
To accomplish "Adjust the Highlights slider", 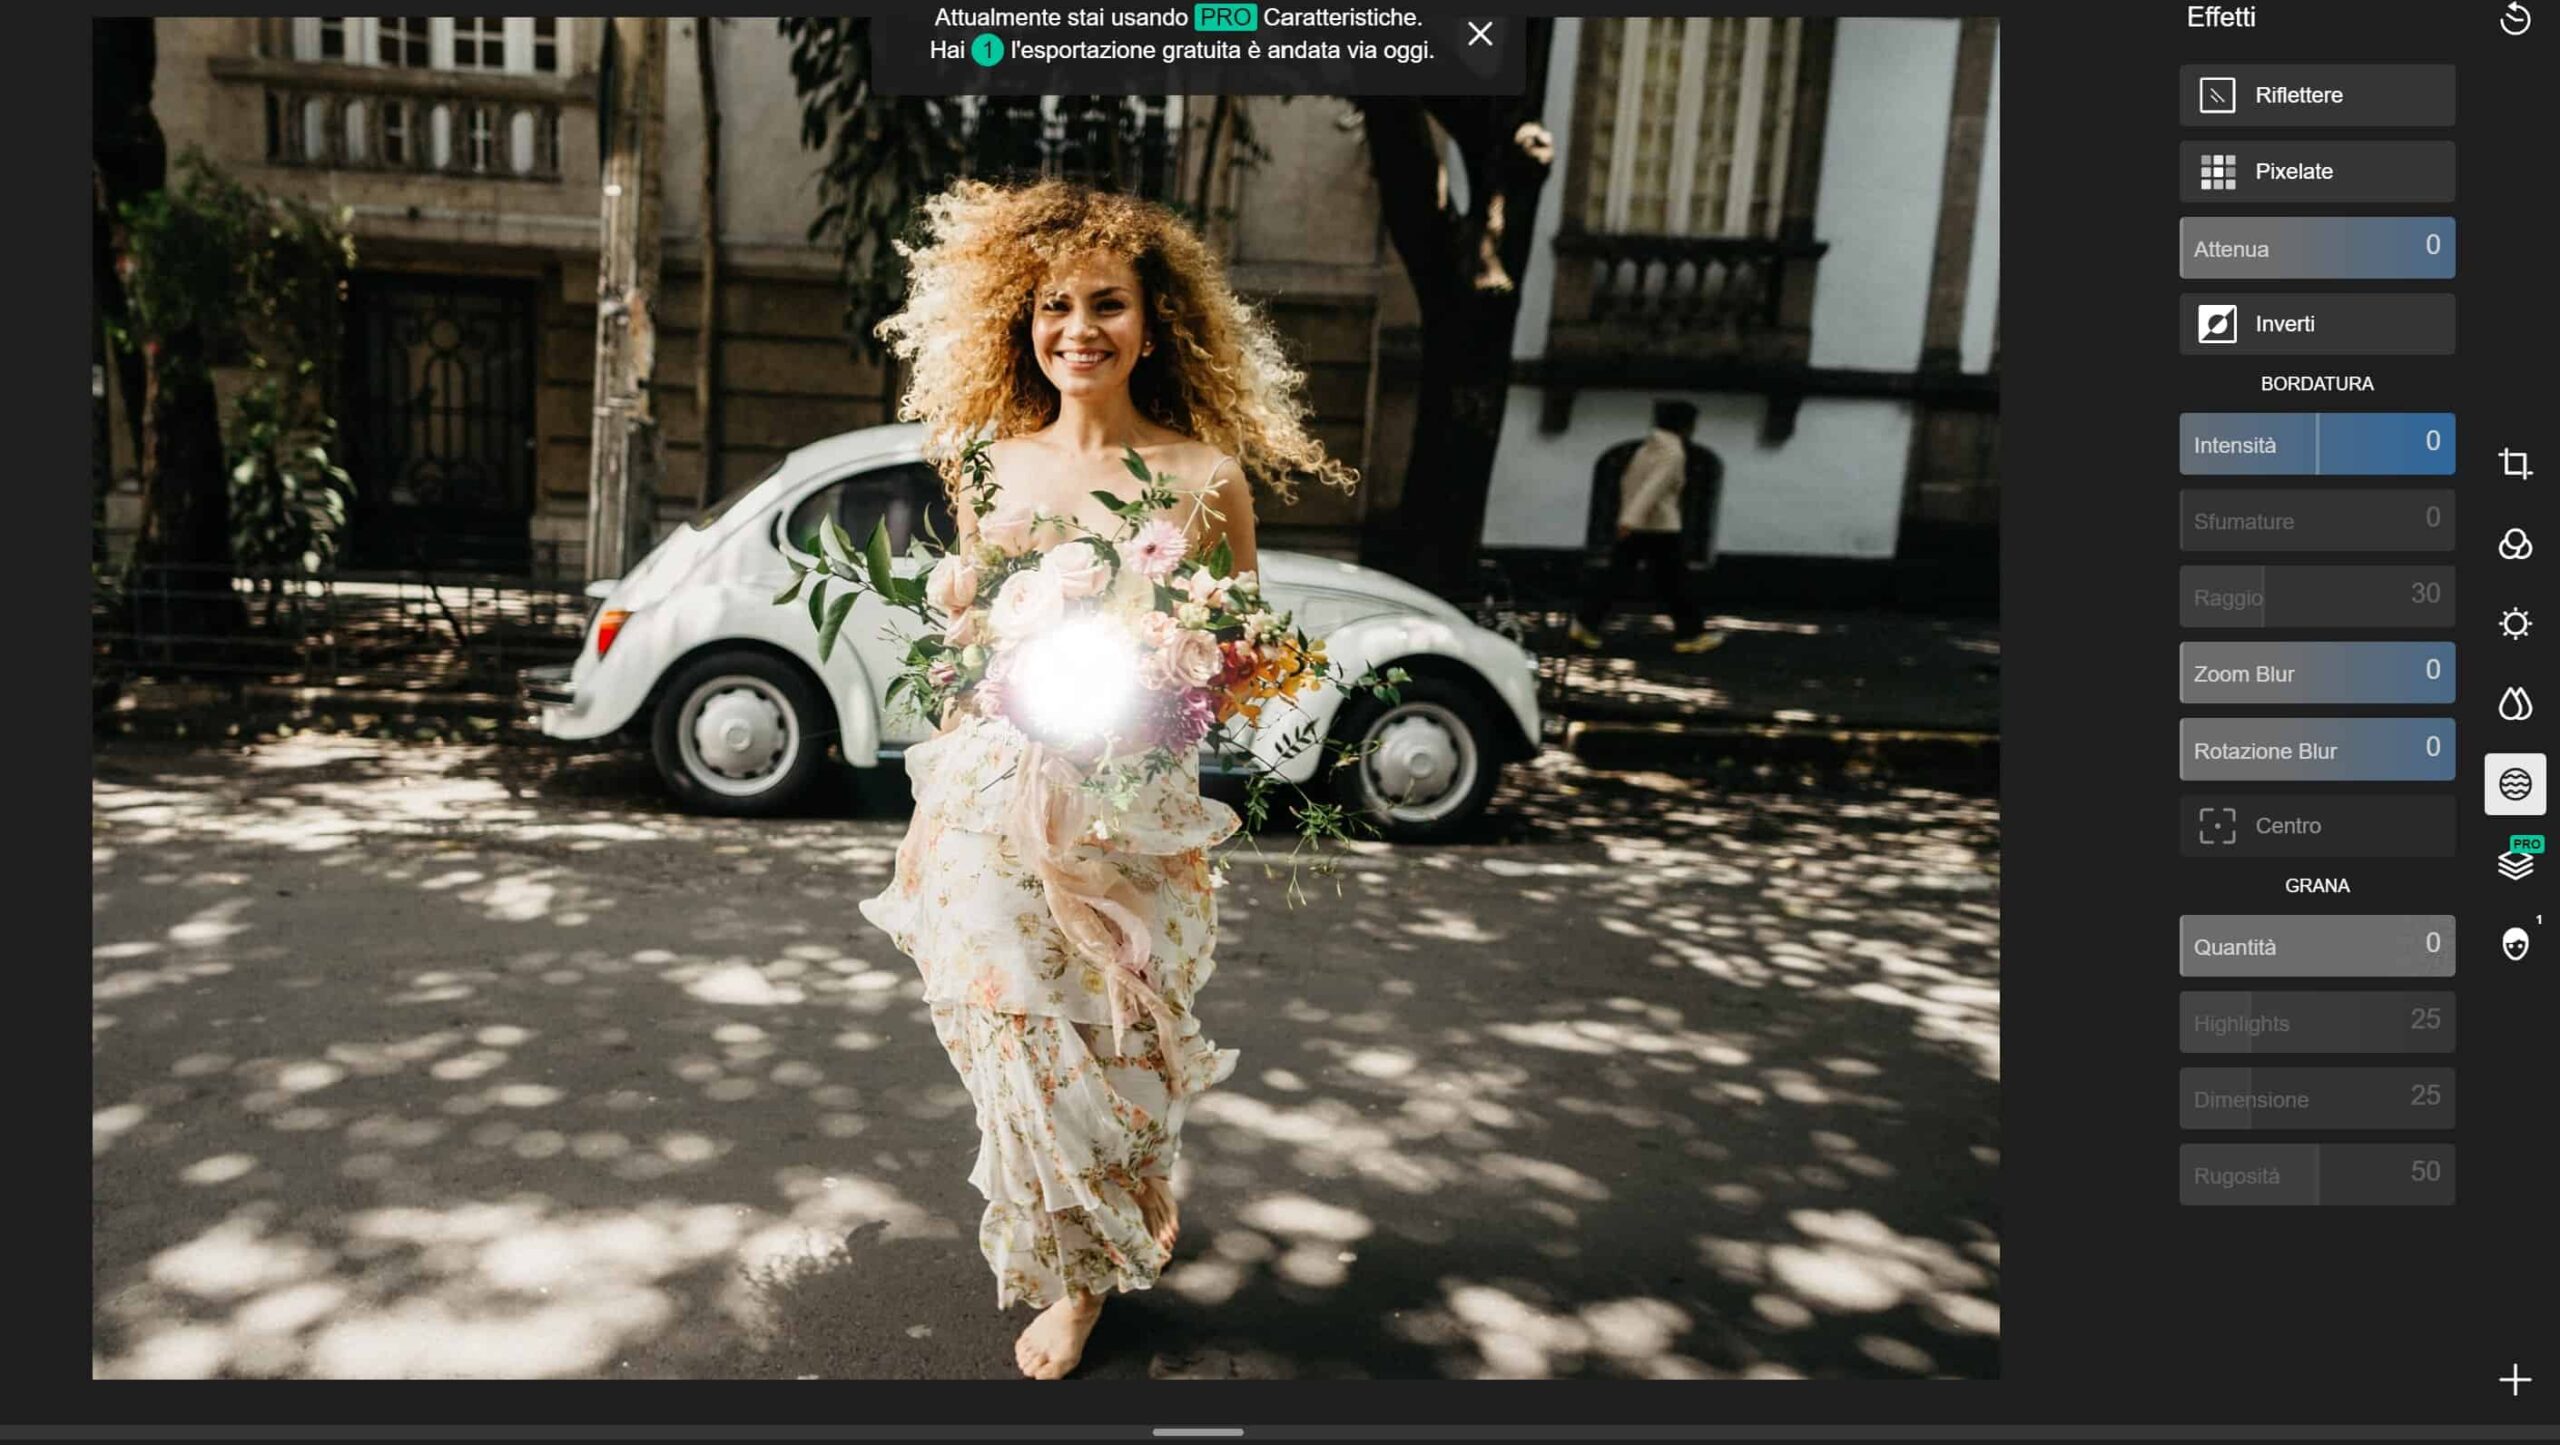I will (x=2317, y=1022).
